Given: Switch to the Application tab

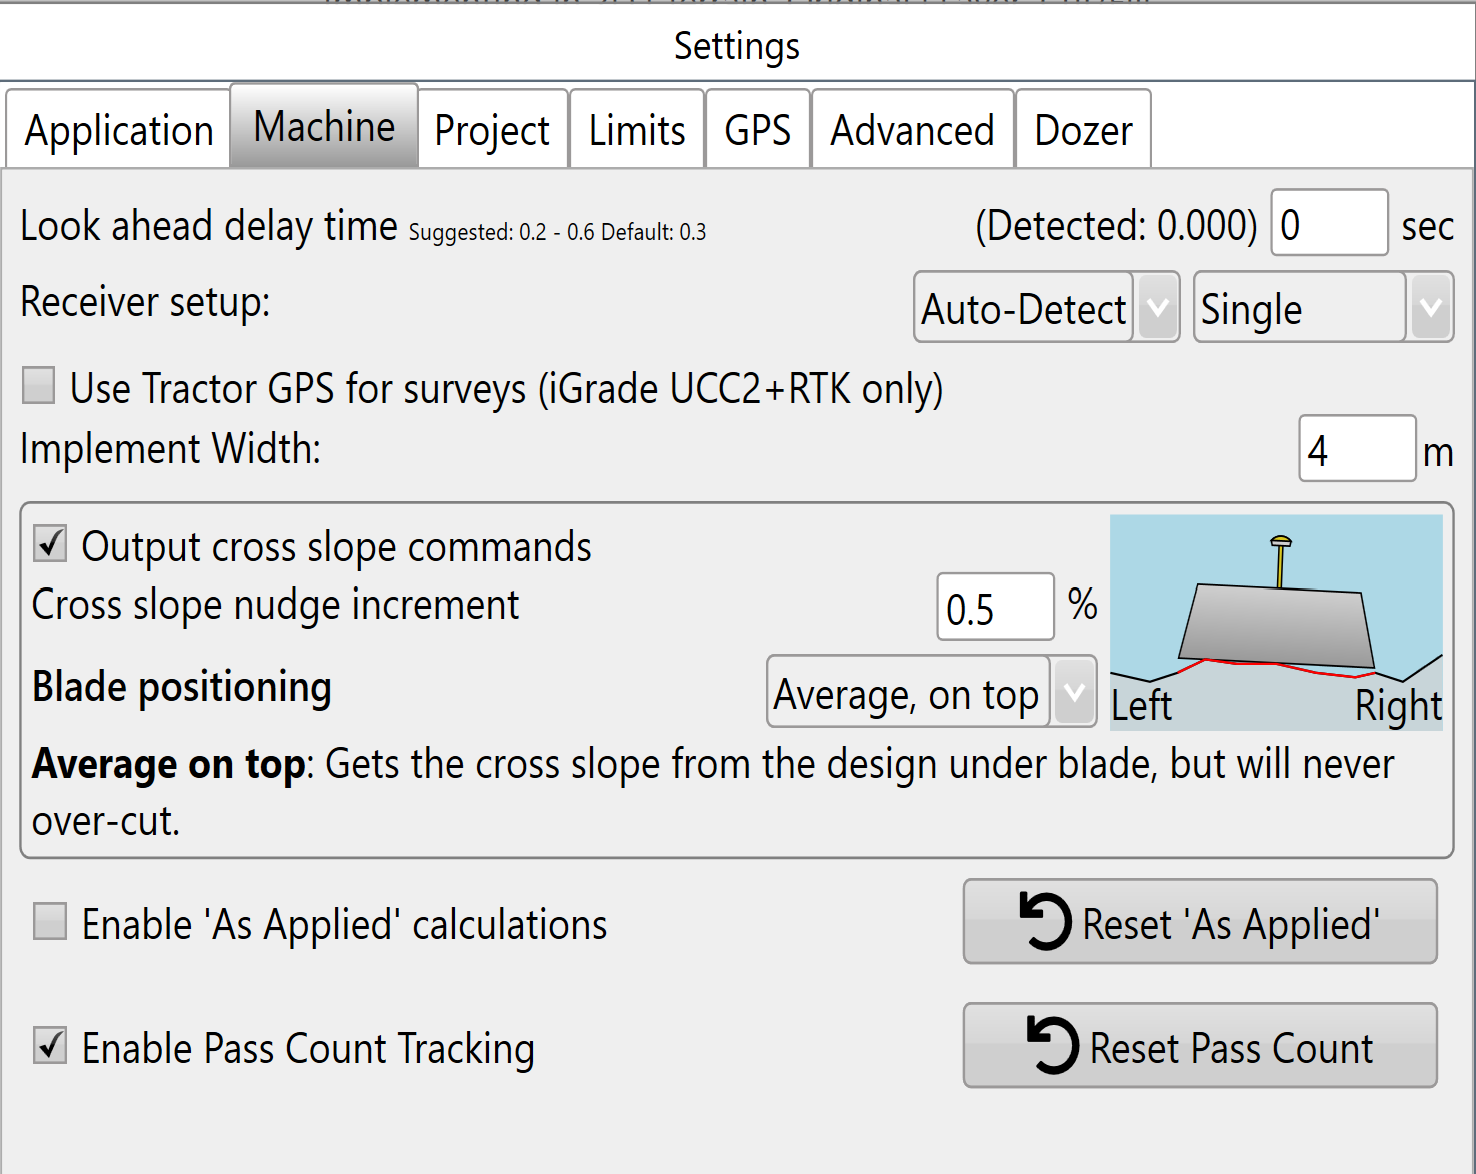Looking at the screenshot, I should [118, 130].
